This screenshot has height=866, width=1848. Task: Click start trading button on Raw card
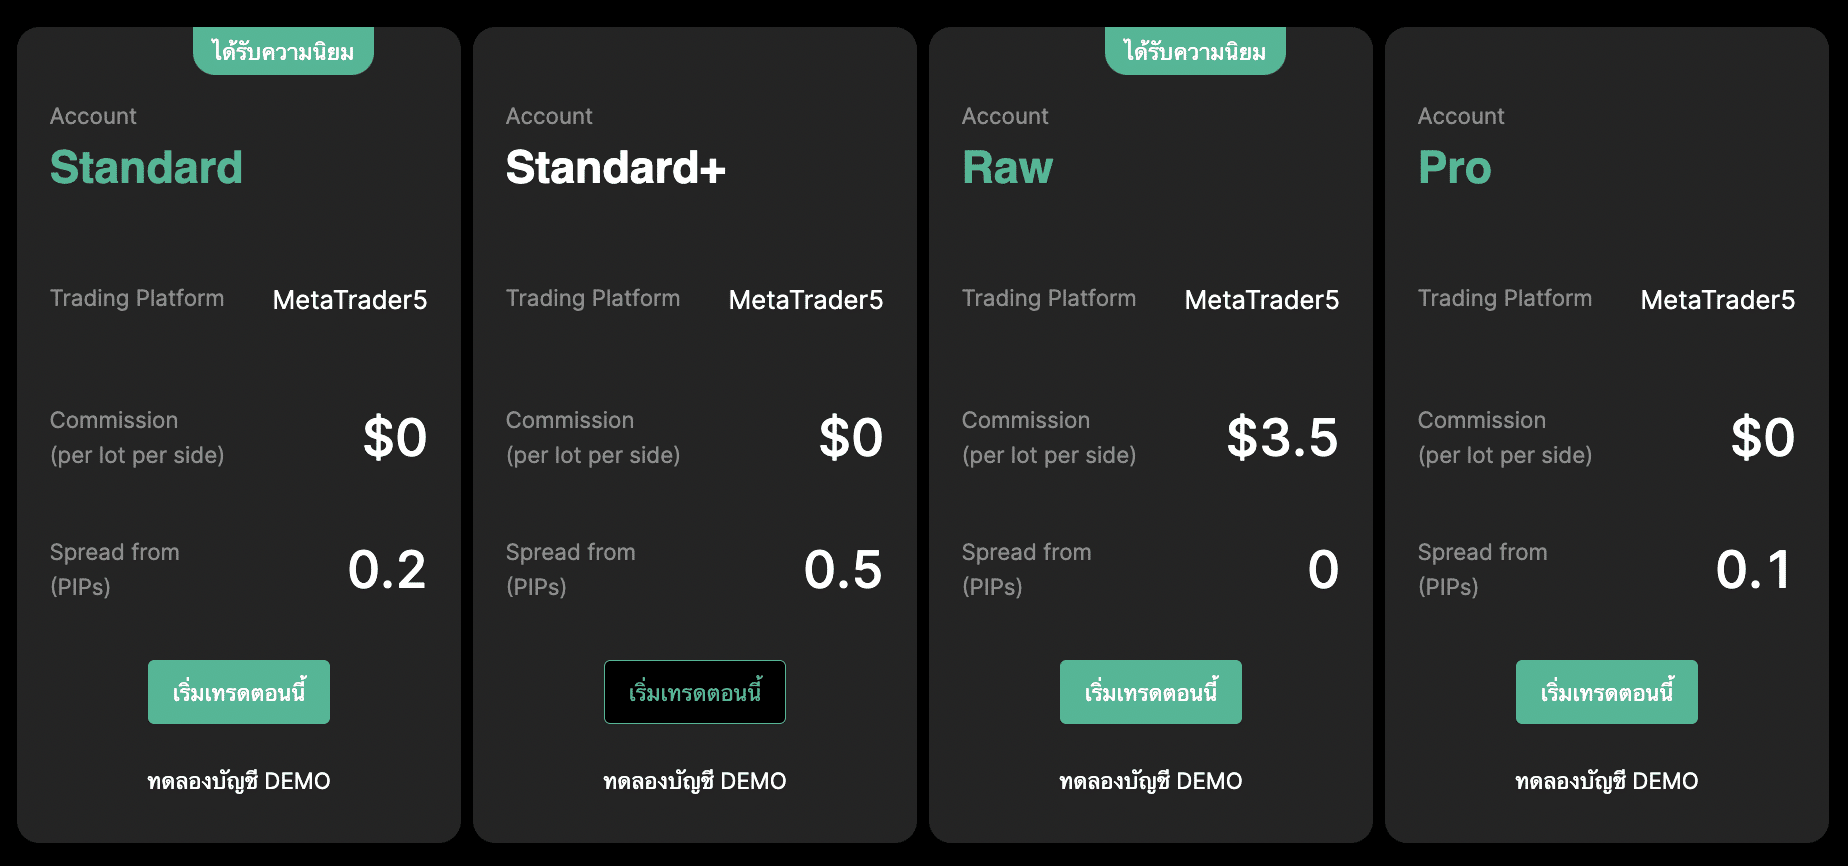pyautogui.click(x=1150, y=692)
